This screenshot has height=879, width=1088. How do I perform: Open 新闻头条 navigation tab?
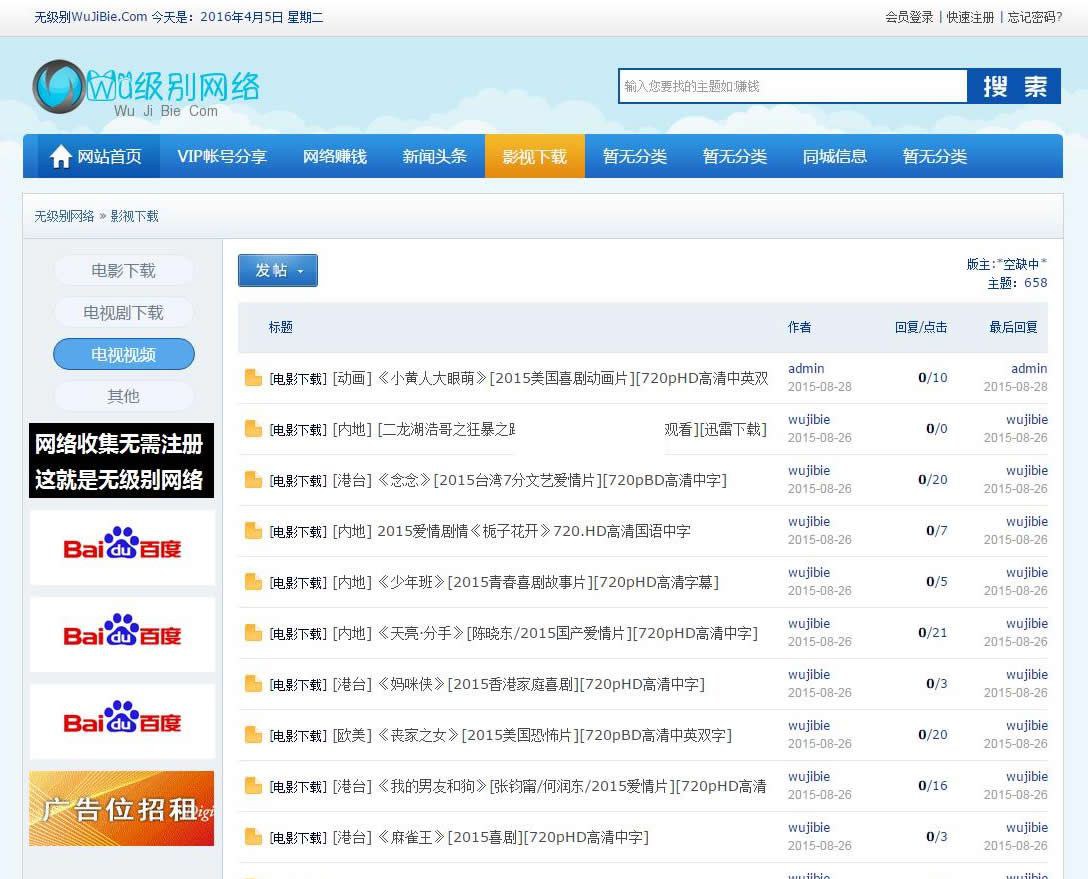[x=434, y=156]
